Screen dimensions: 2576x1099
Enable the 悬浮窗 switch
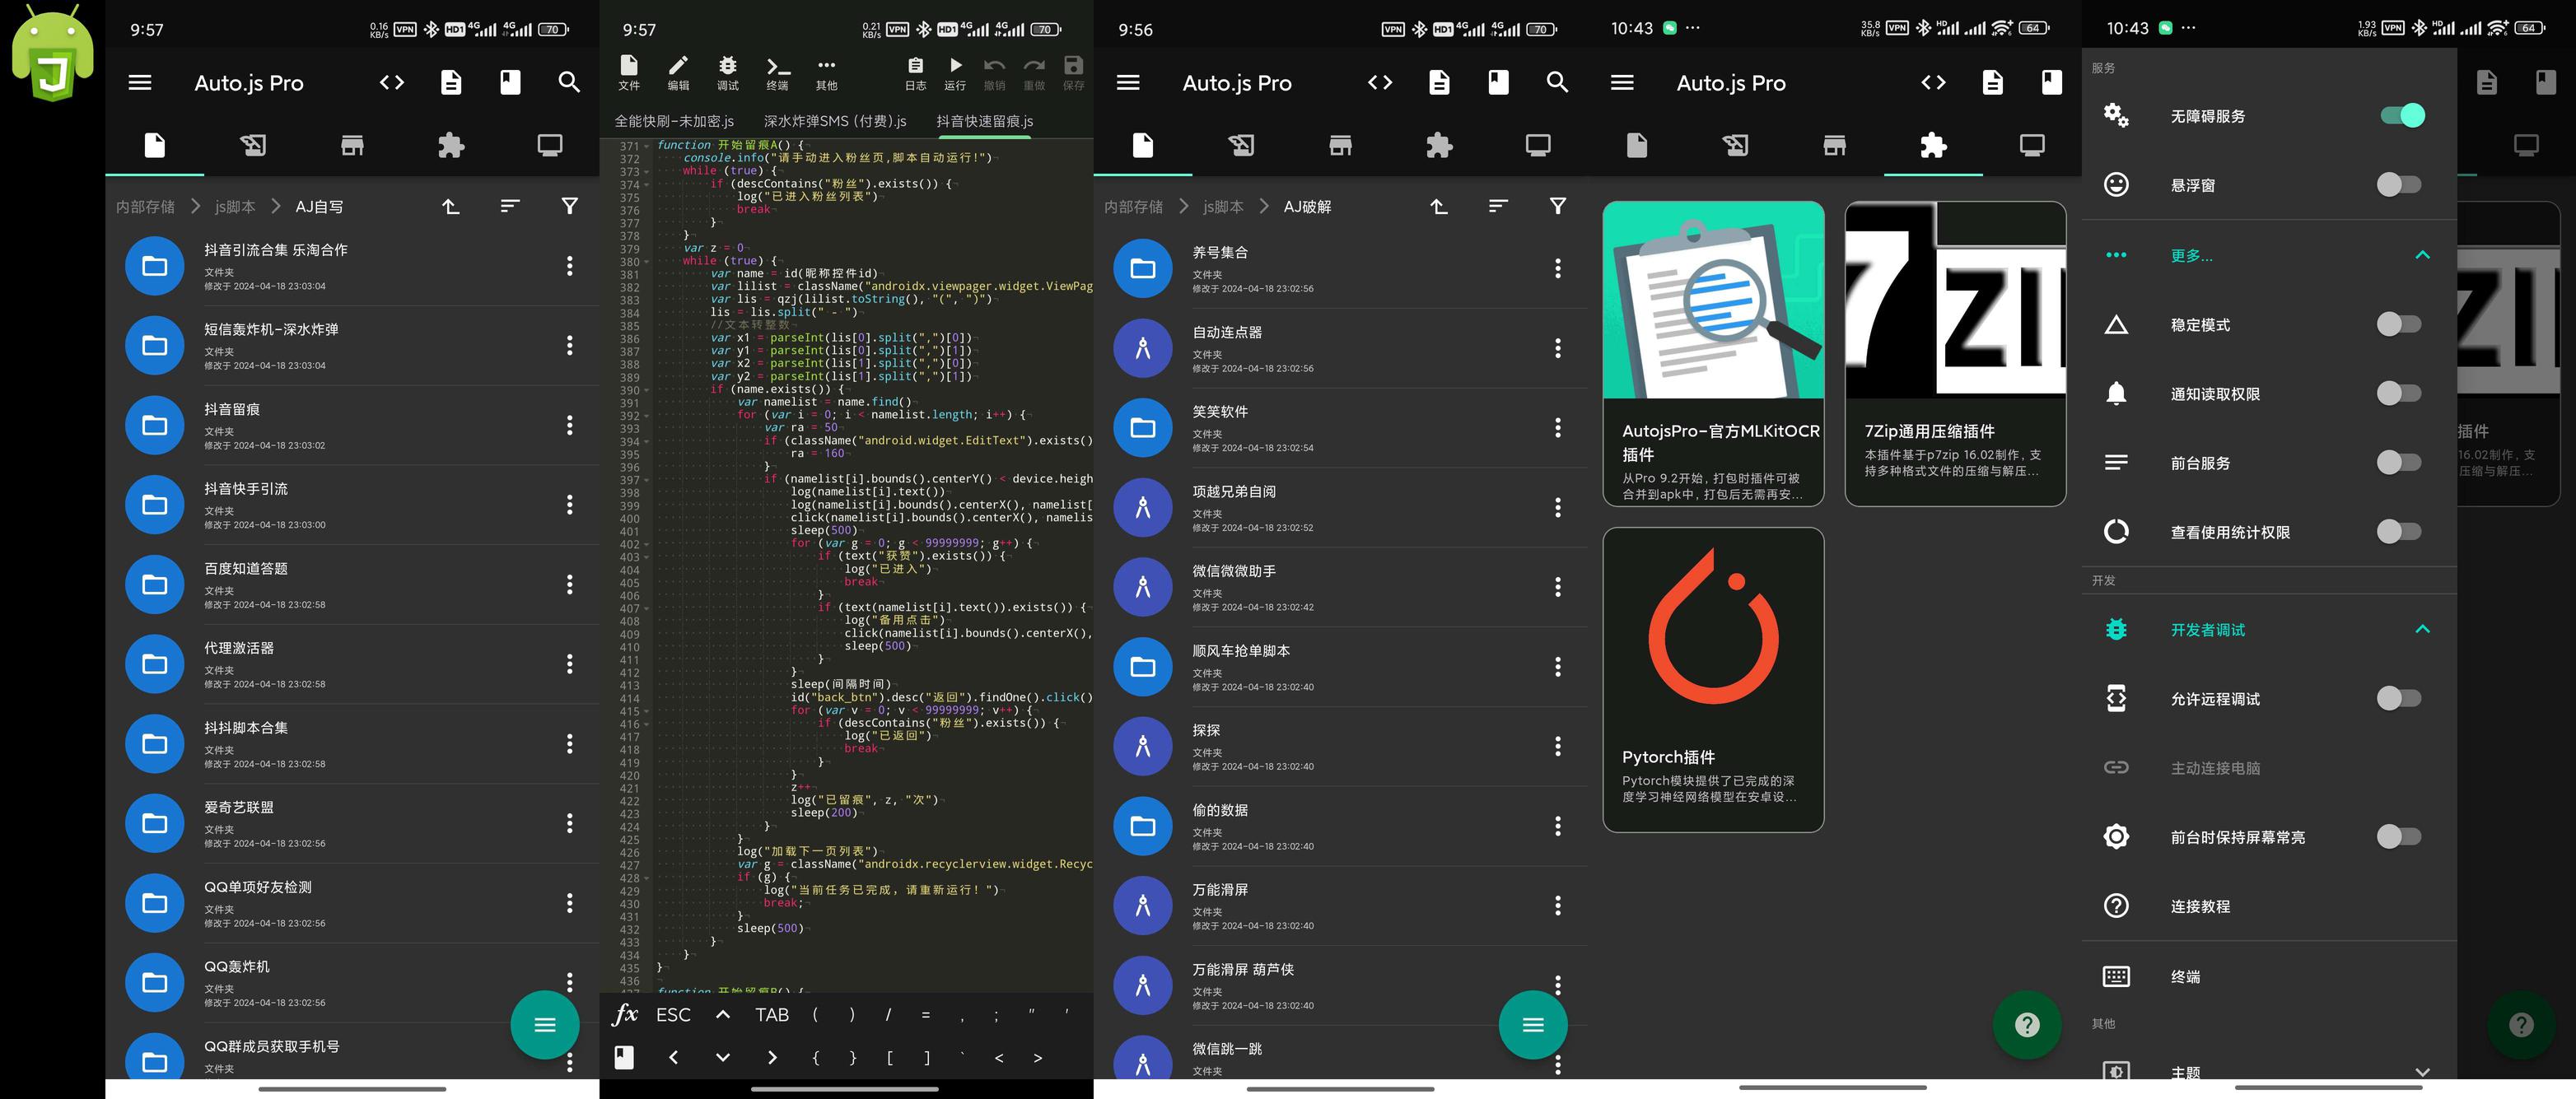[x=2399, y=185]
